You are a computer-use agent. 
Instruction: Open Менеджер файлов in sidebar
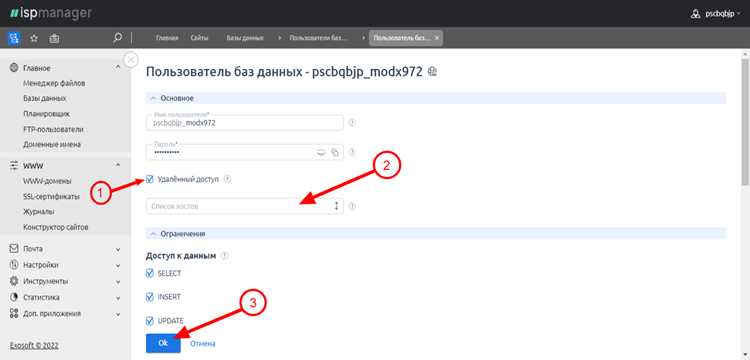(x=54, y=83)
